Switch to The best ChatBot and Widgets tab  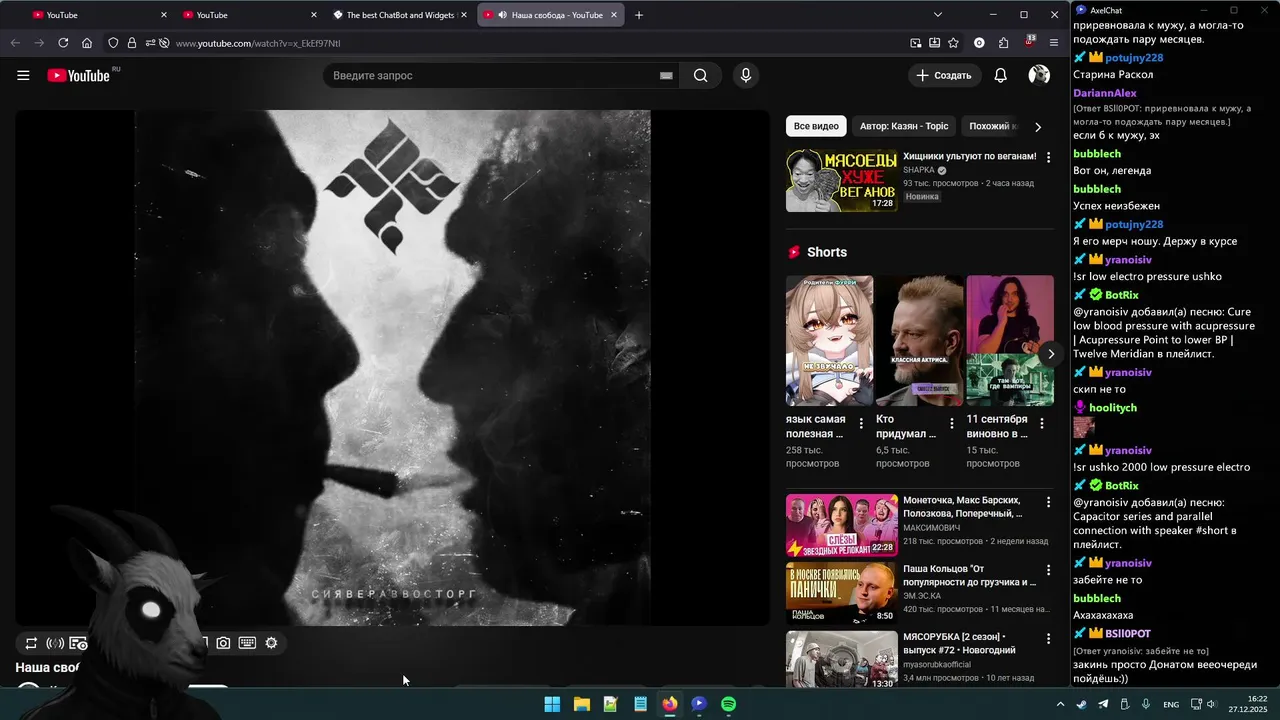click(x=398, y=15)
